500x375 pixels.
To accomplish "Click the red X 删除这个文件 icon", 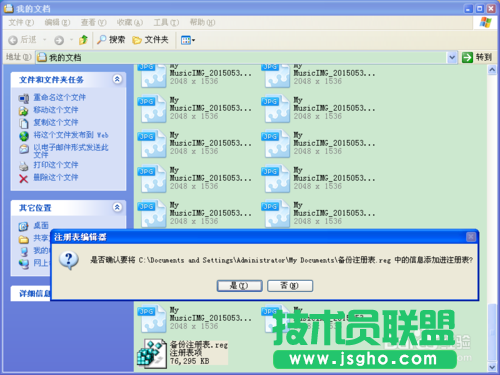I will click(x=23, y=179).
